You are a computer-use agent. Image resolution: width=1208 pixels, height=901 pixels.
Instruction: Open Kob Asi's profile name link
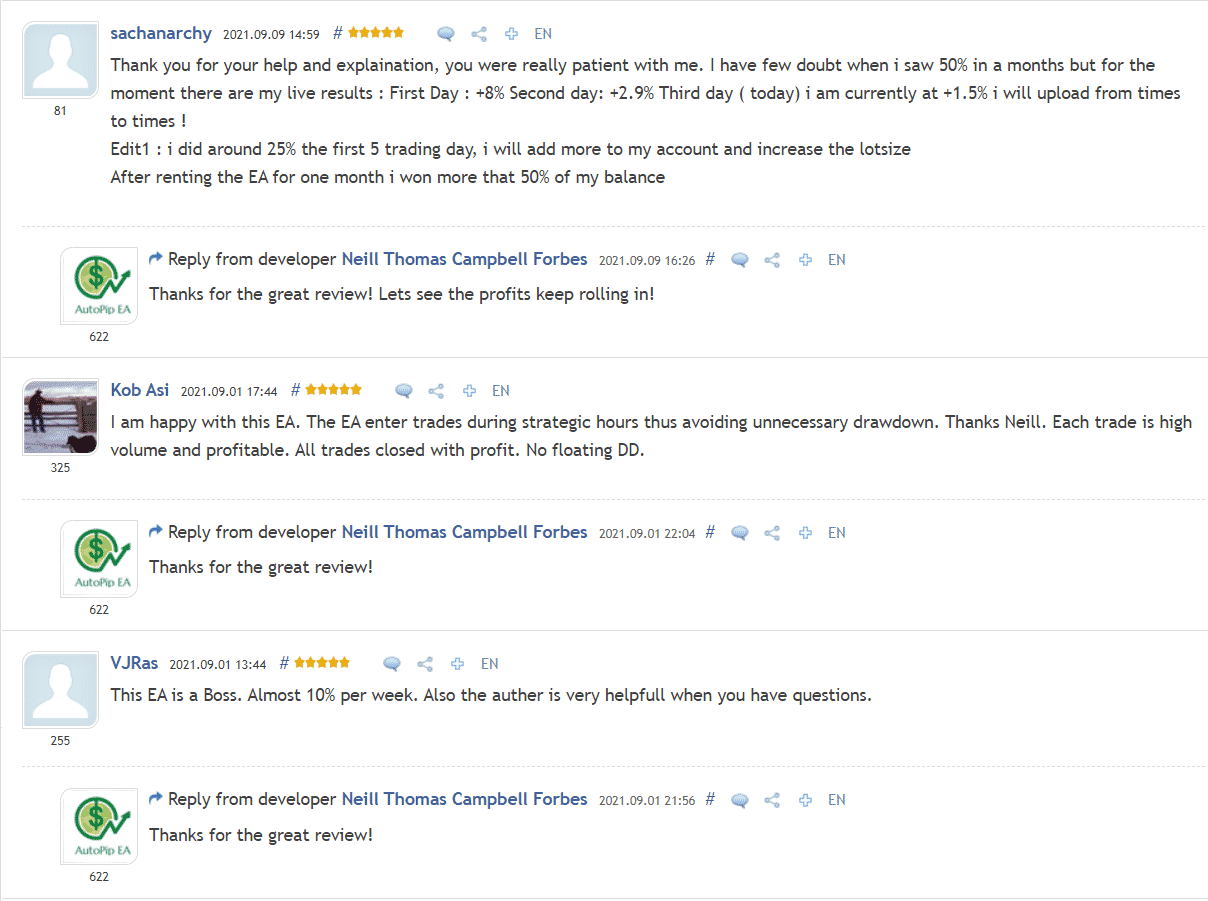point(140,390)
